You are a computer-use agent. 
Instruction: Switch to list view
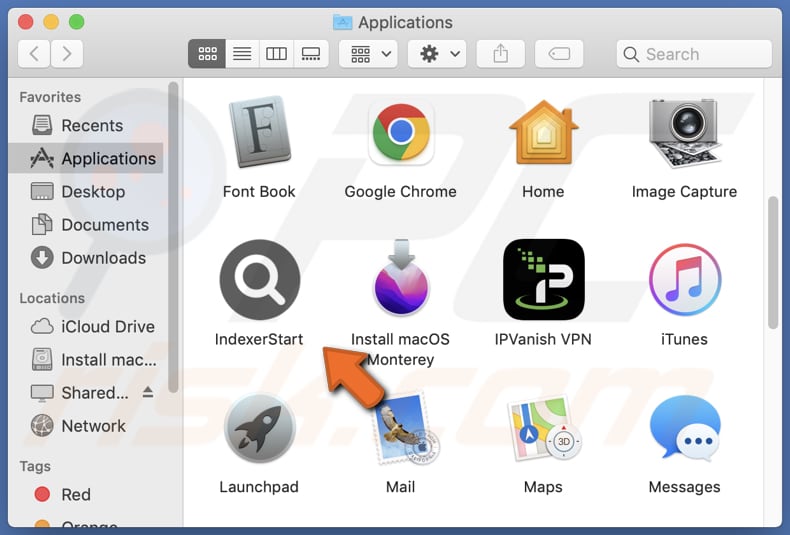pos(242,53)
